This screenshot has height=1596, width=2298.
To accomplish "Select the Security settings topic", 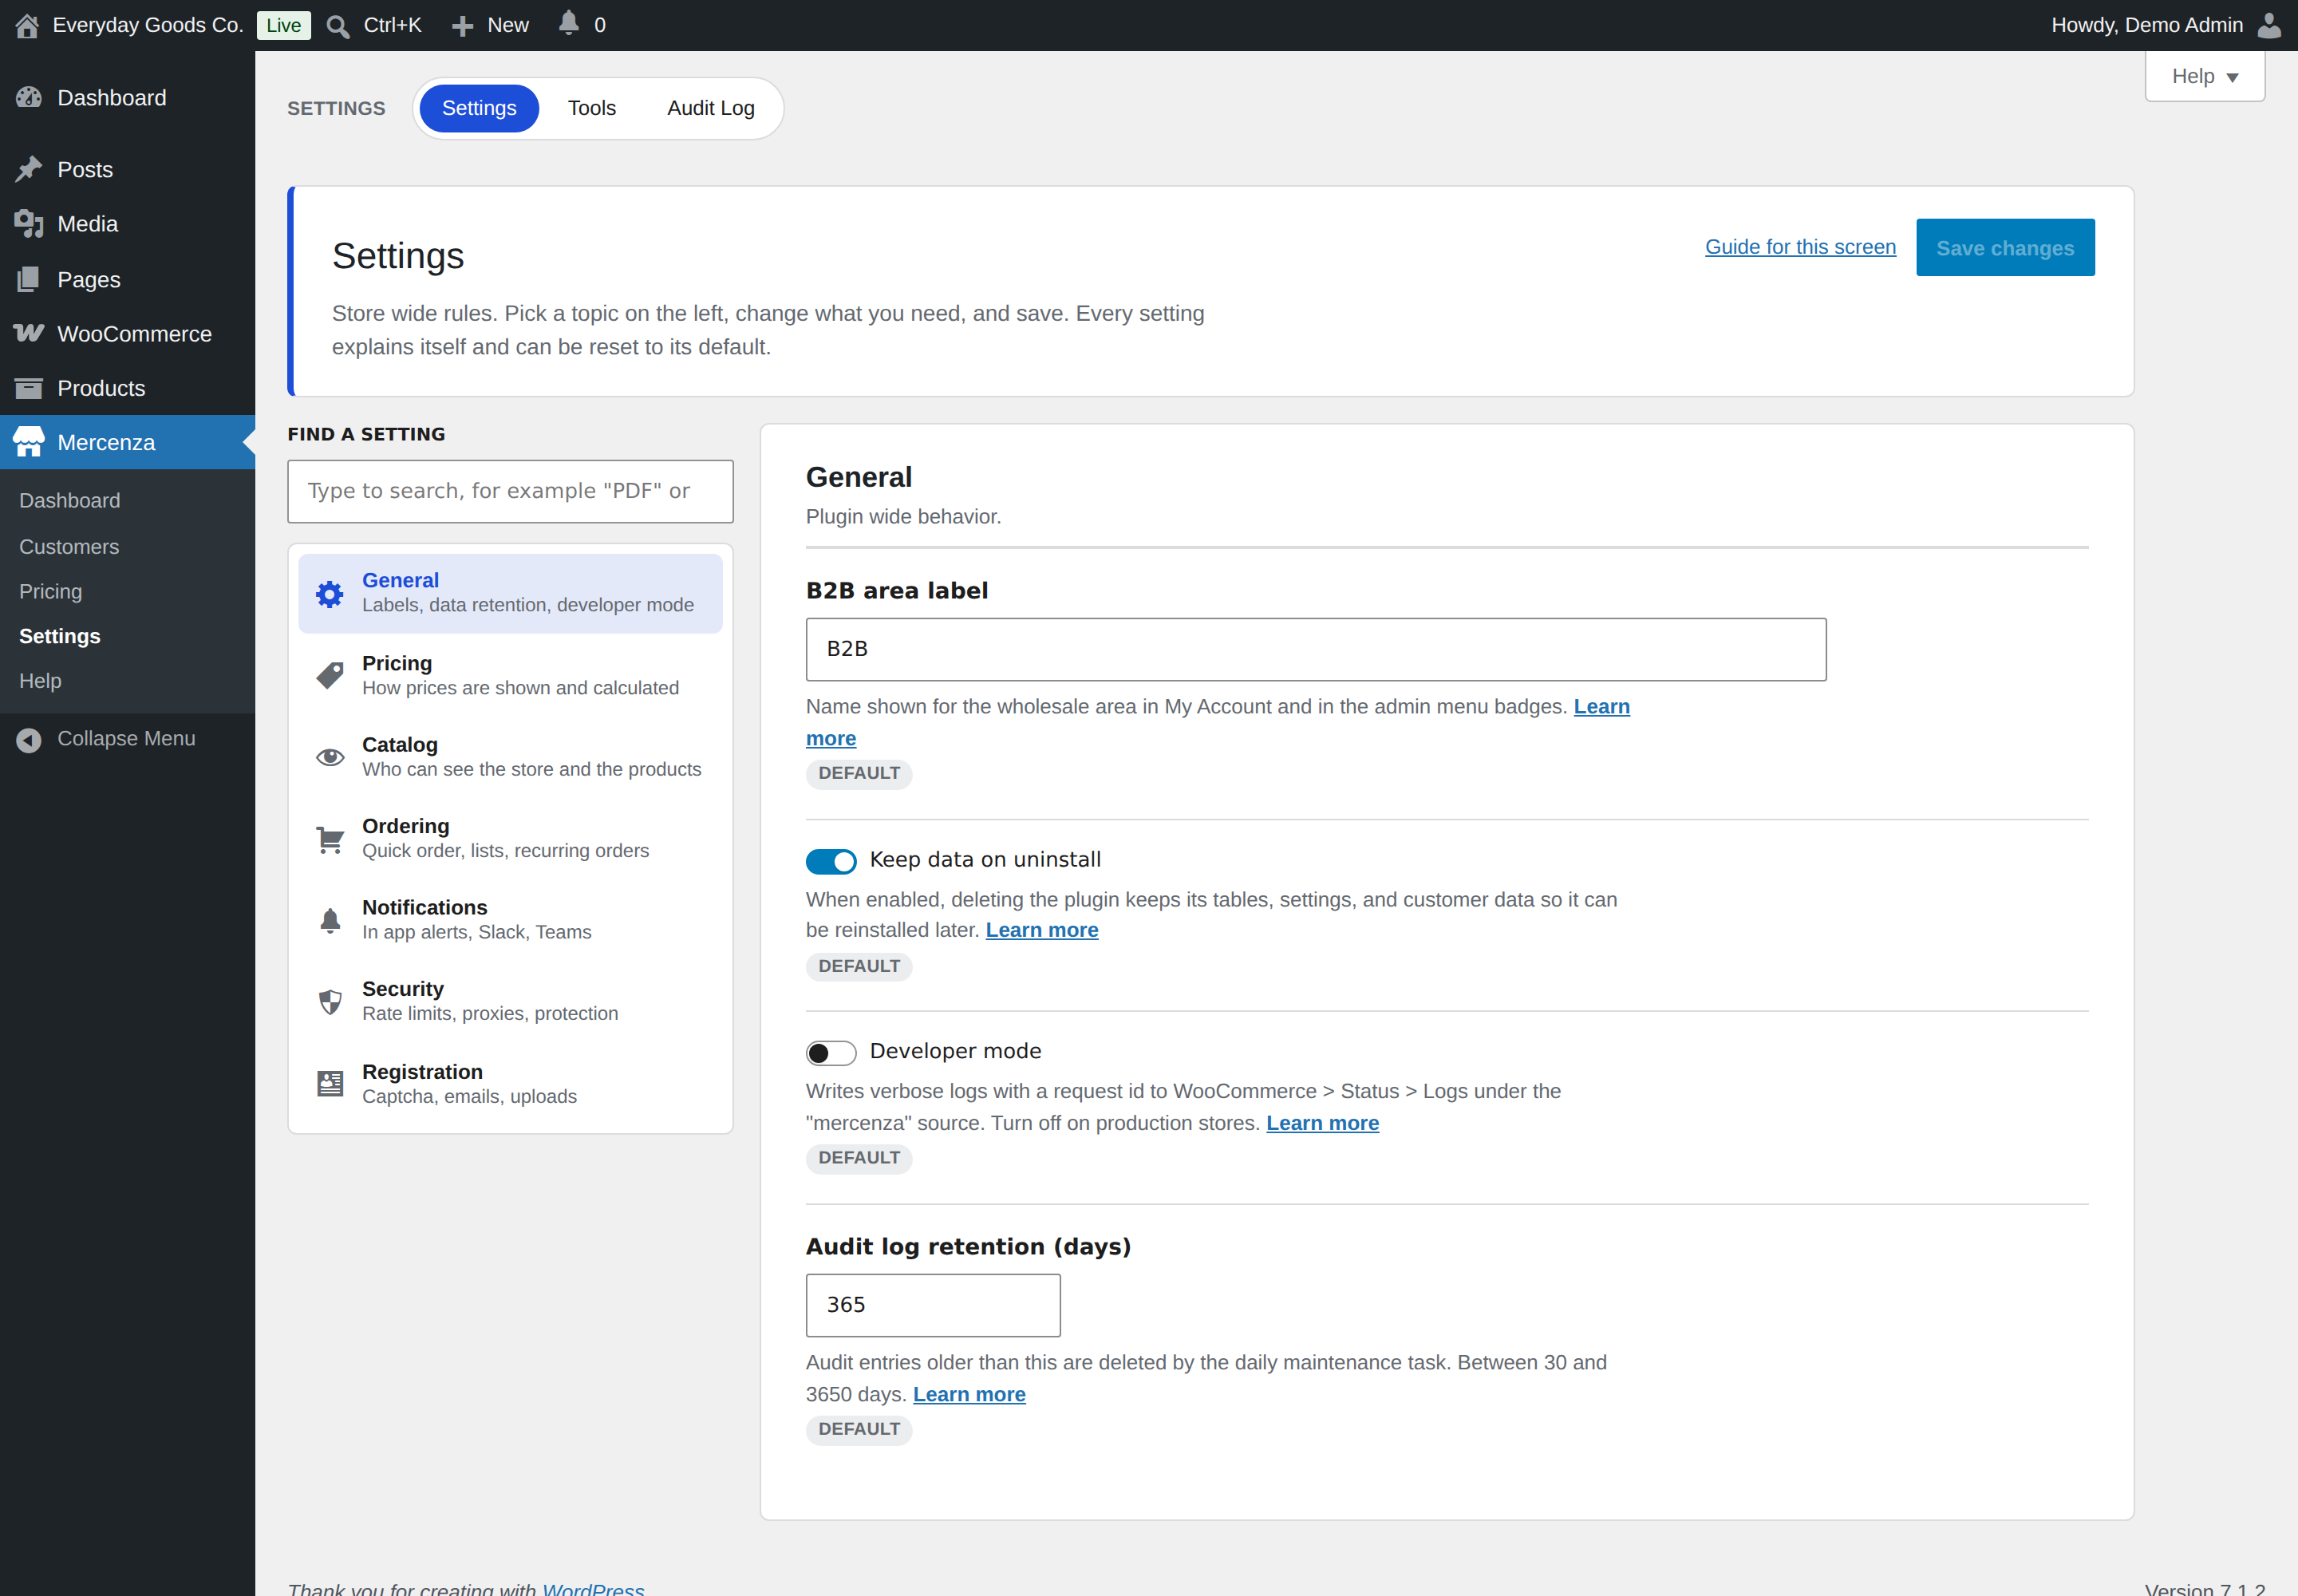I will pos(510,1001).
